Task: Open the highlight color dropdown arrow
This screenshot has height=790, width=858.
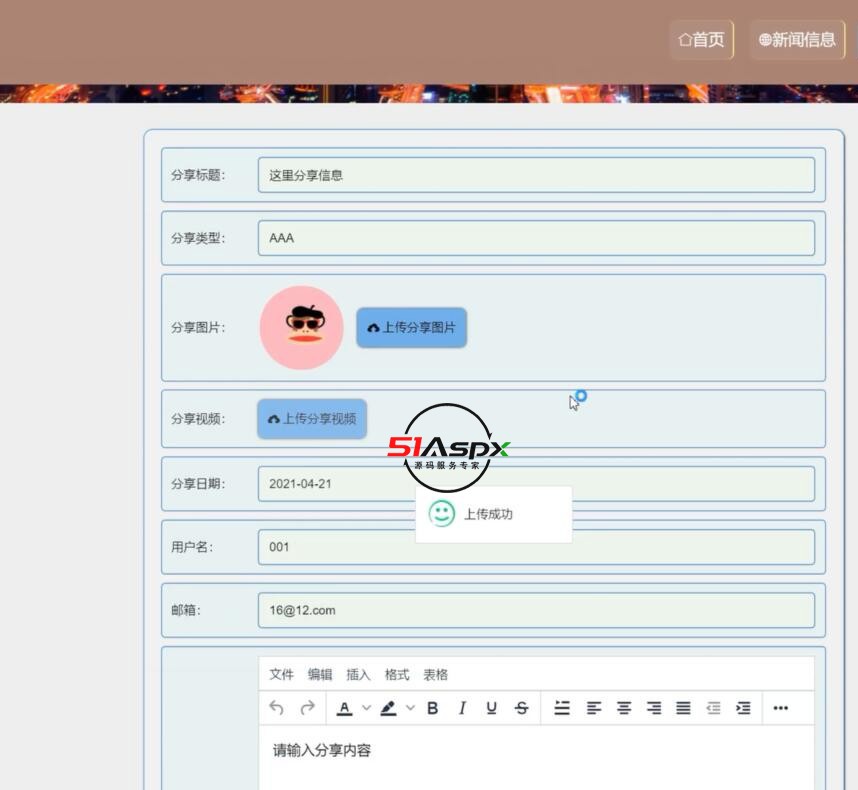Action: [410, 708]
